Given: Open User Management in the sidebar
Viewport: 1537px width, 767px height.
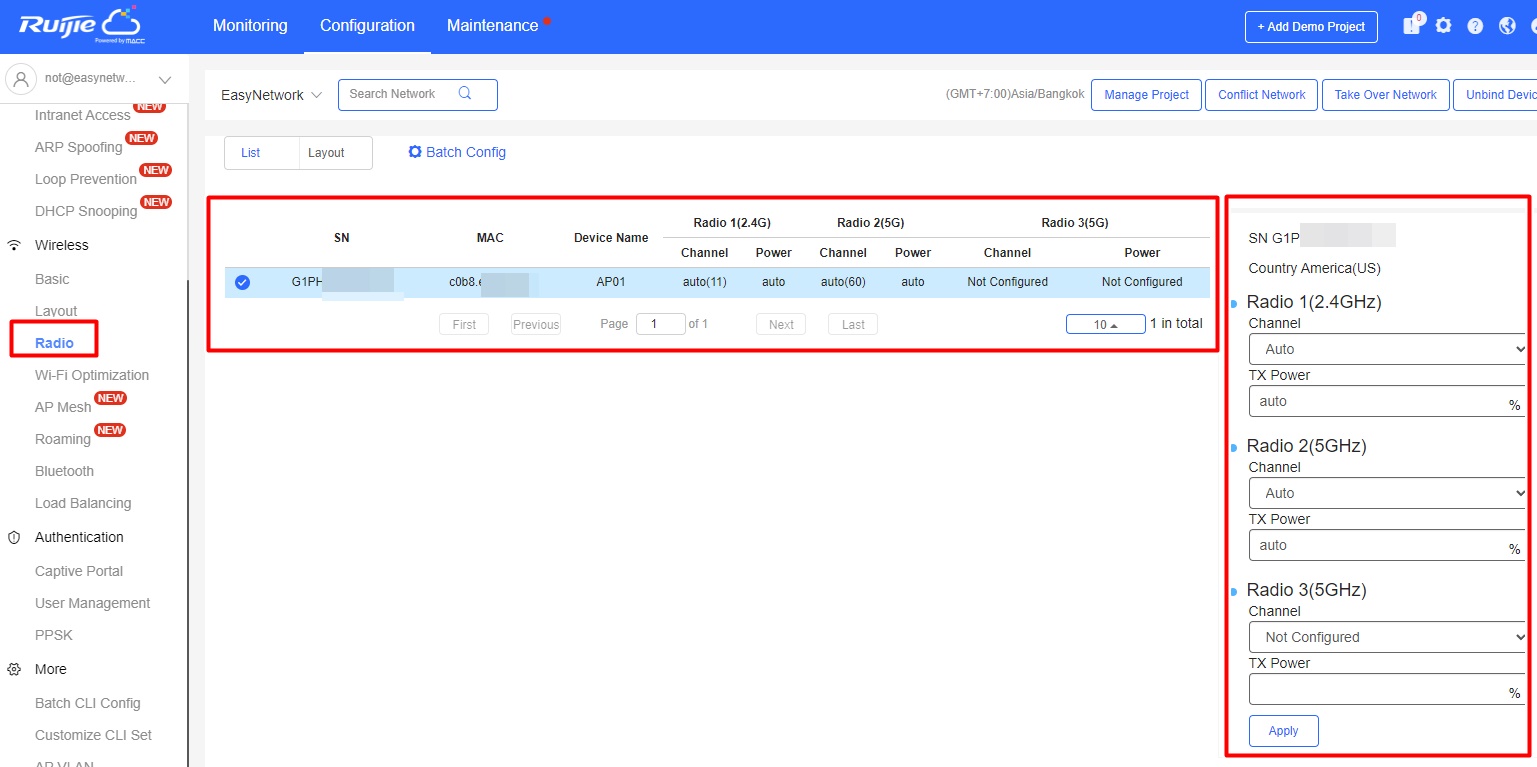Looking at the screenshot, I should tap(92, 603).
